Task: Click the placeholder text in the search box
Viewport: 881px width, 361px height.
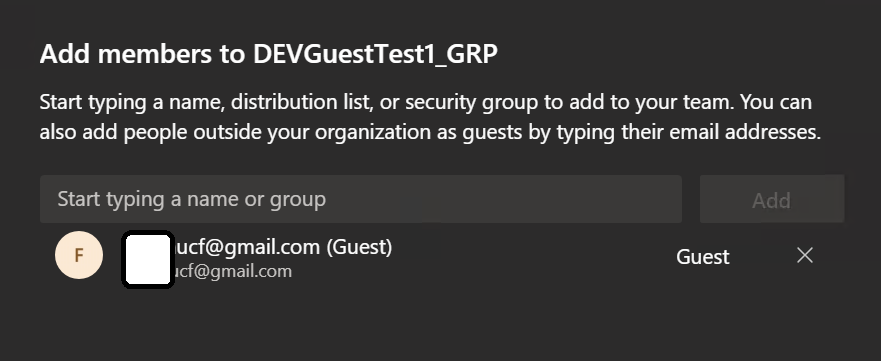Action: 192,199
